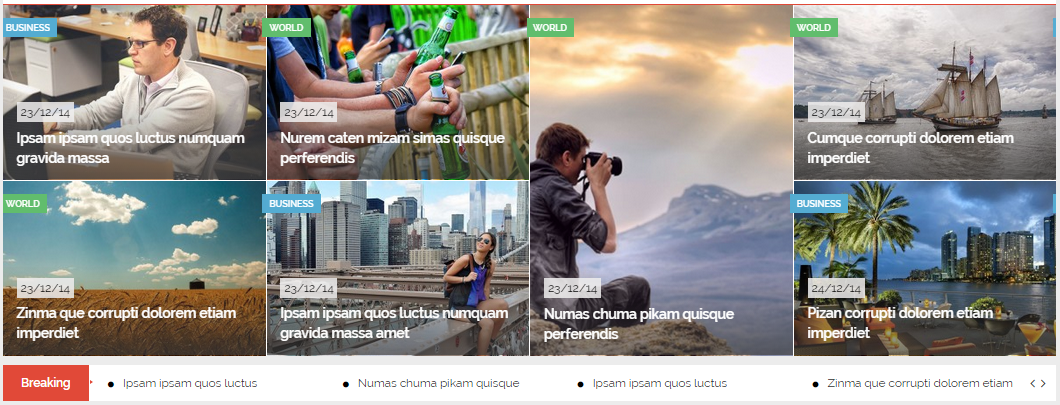
Task: Open 'Ipsam ipsam quos luctus numquam gravida massa amet'
Action: tap(394, 323)
